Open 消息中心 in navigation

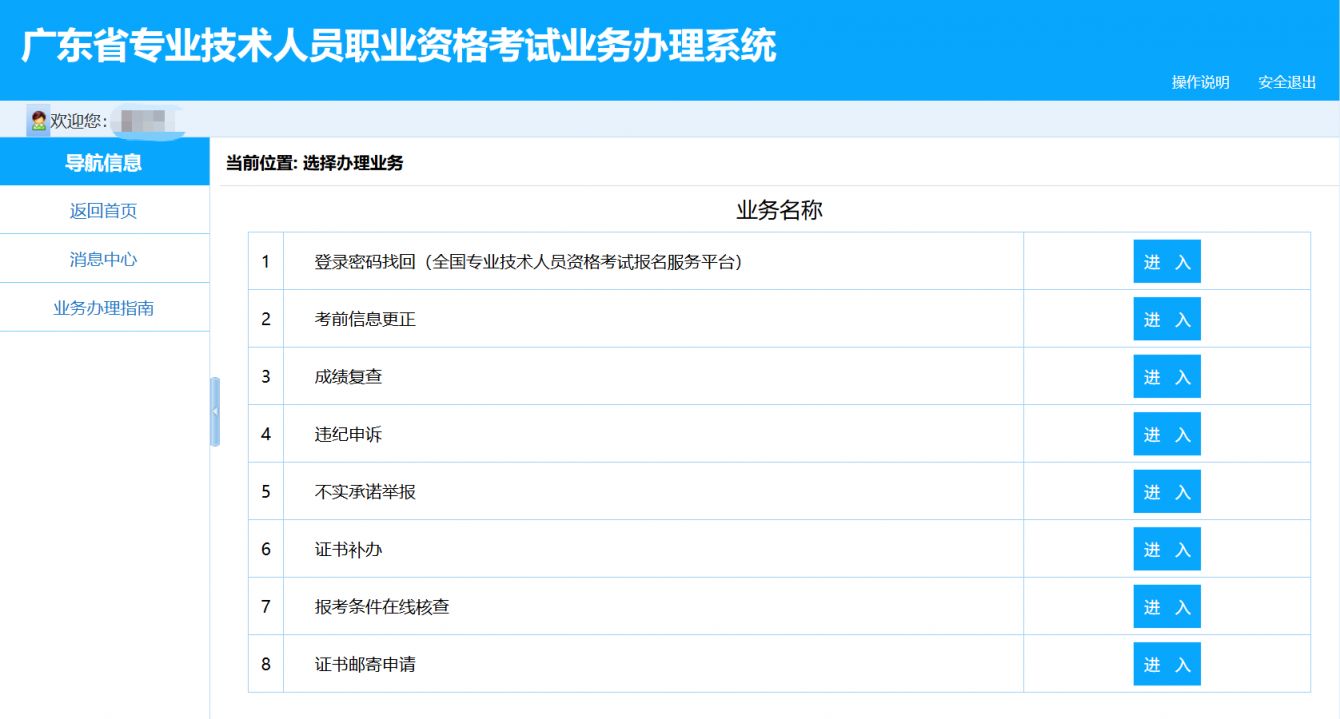pyautogui.click(x=104, y=259)
